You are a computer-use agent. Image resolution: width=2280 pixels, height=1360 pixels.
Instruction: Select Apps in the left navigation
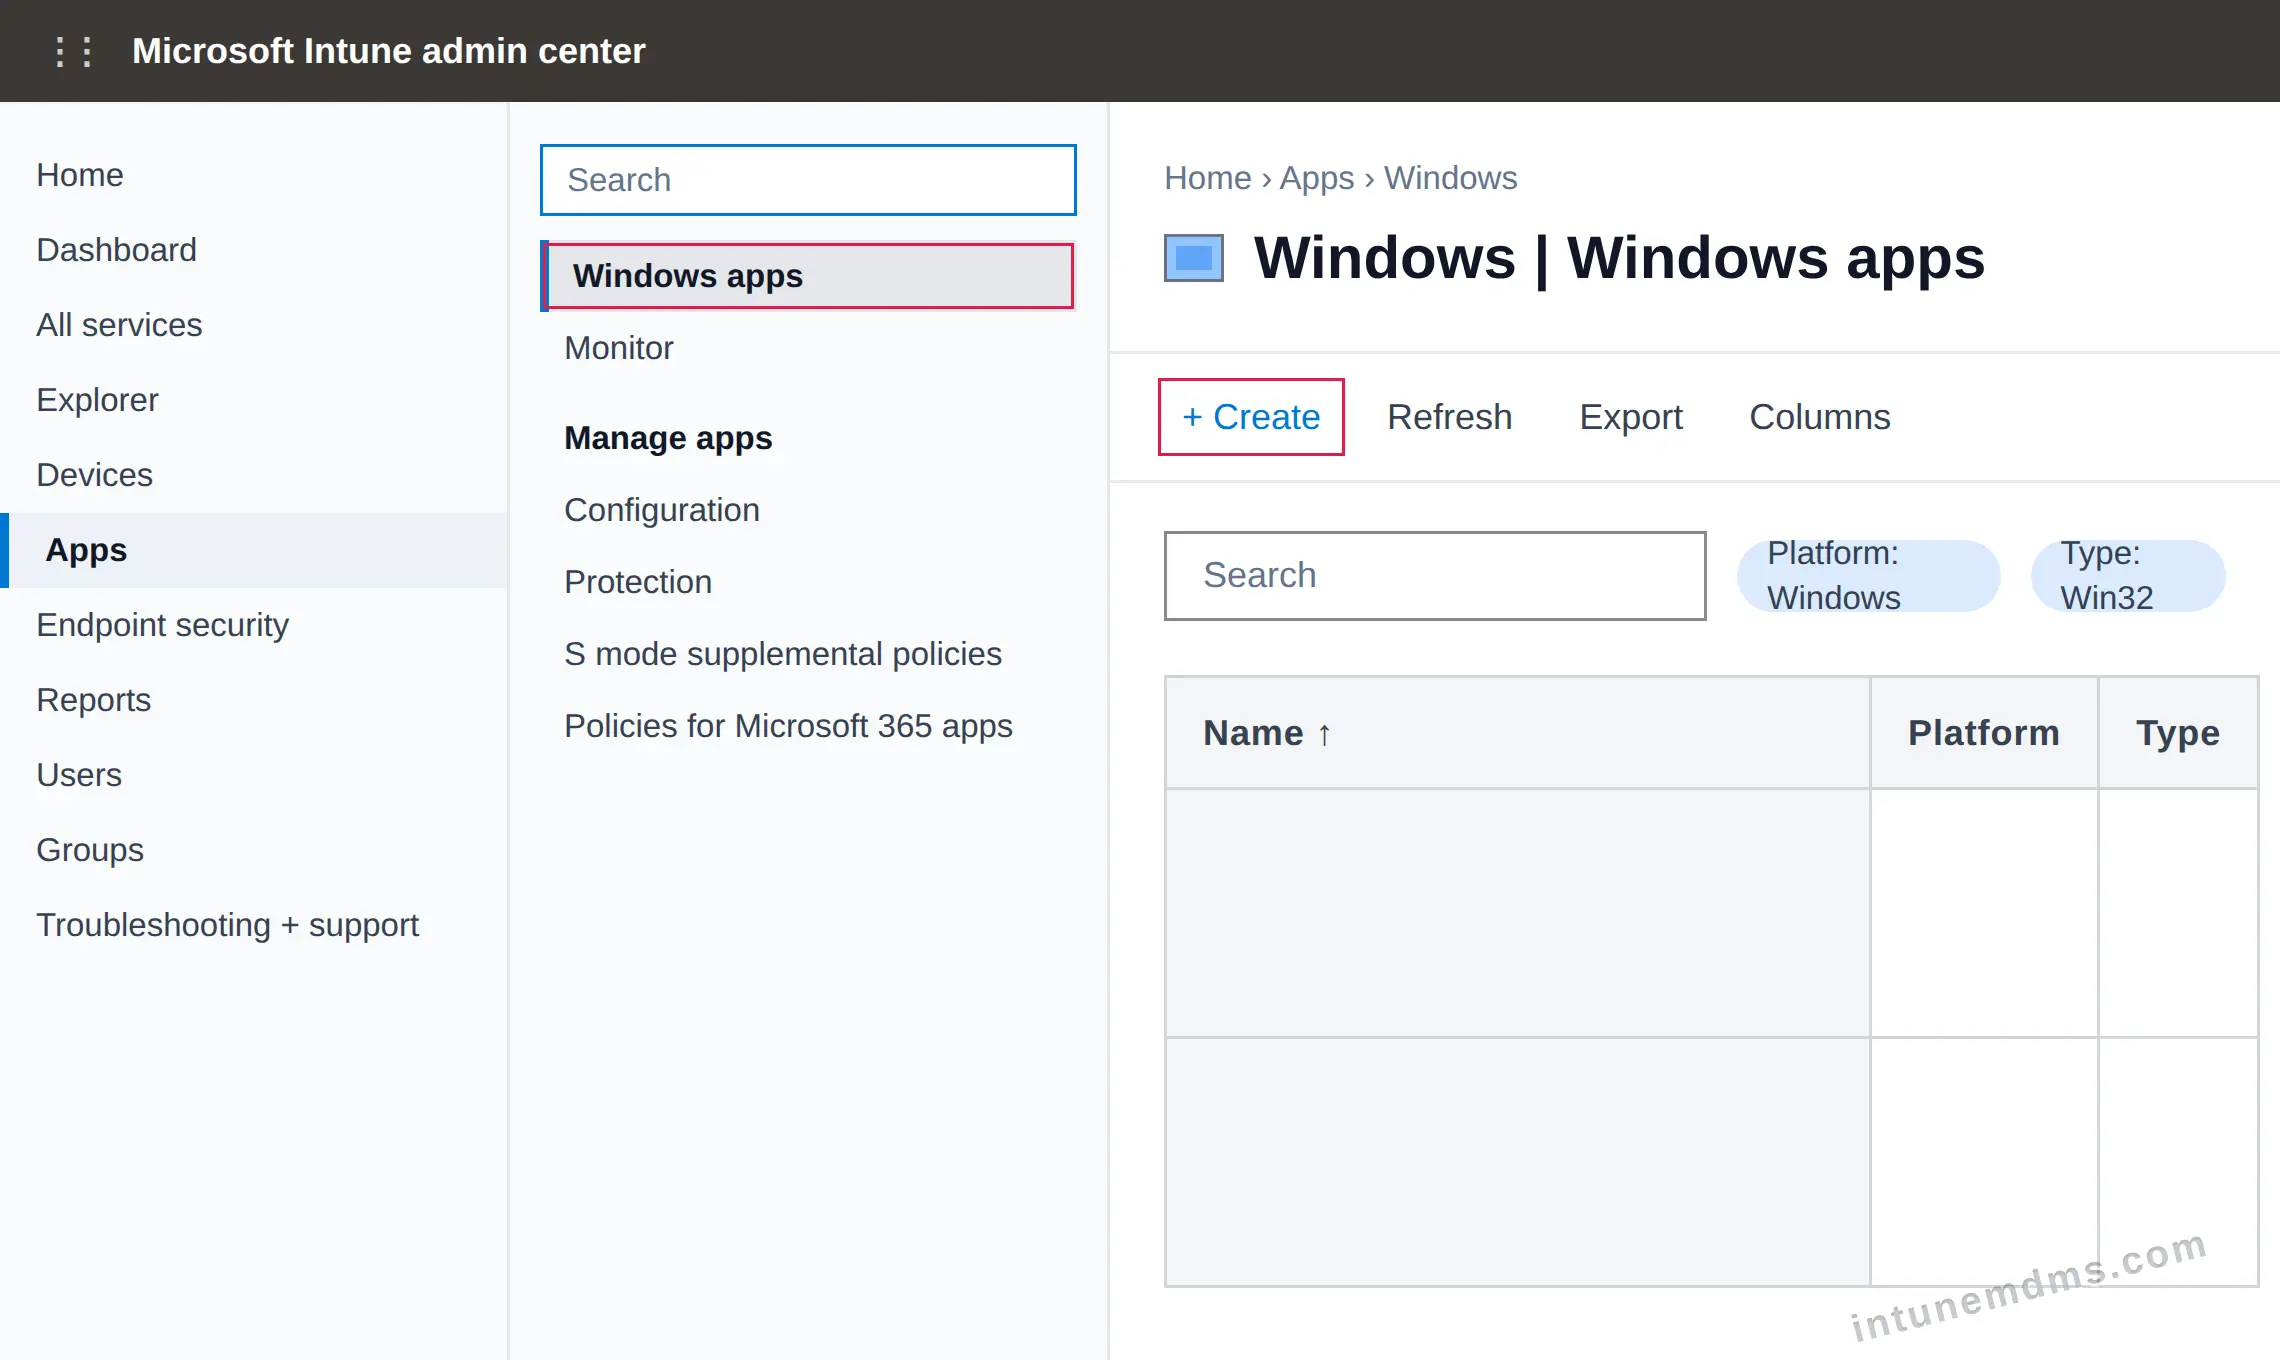[254, 550]
